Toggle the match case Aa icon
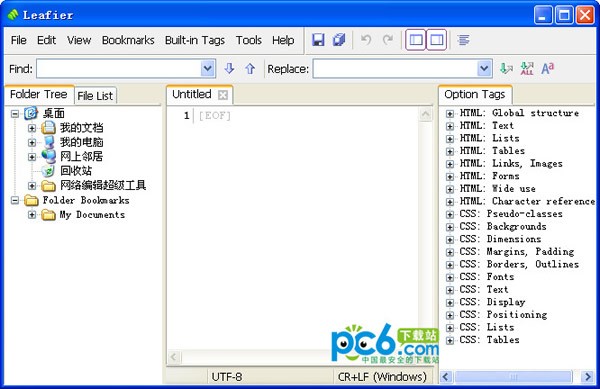 coord(548,69)
